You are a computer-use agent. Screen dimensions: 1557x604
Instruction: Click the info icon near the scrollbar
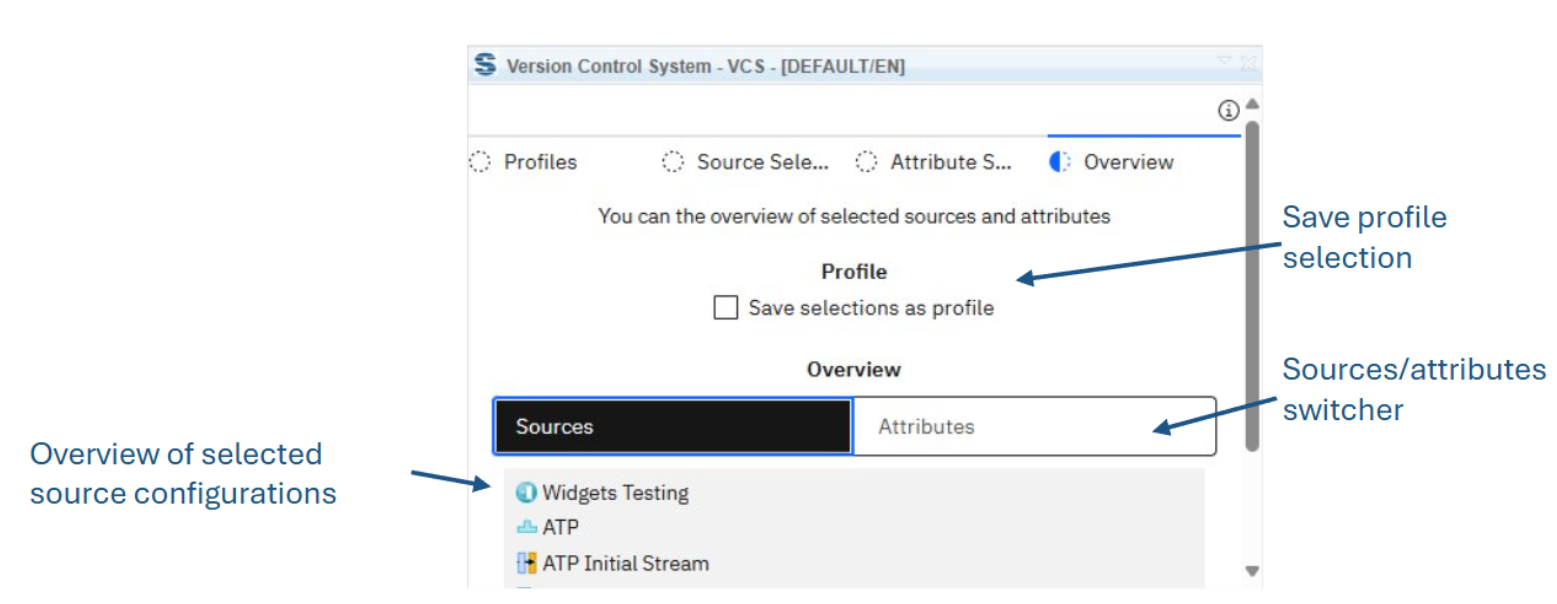[x=1228, y=111]
